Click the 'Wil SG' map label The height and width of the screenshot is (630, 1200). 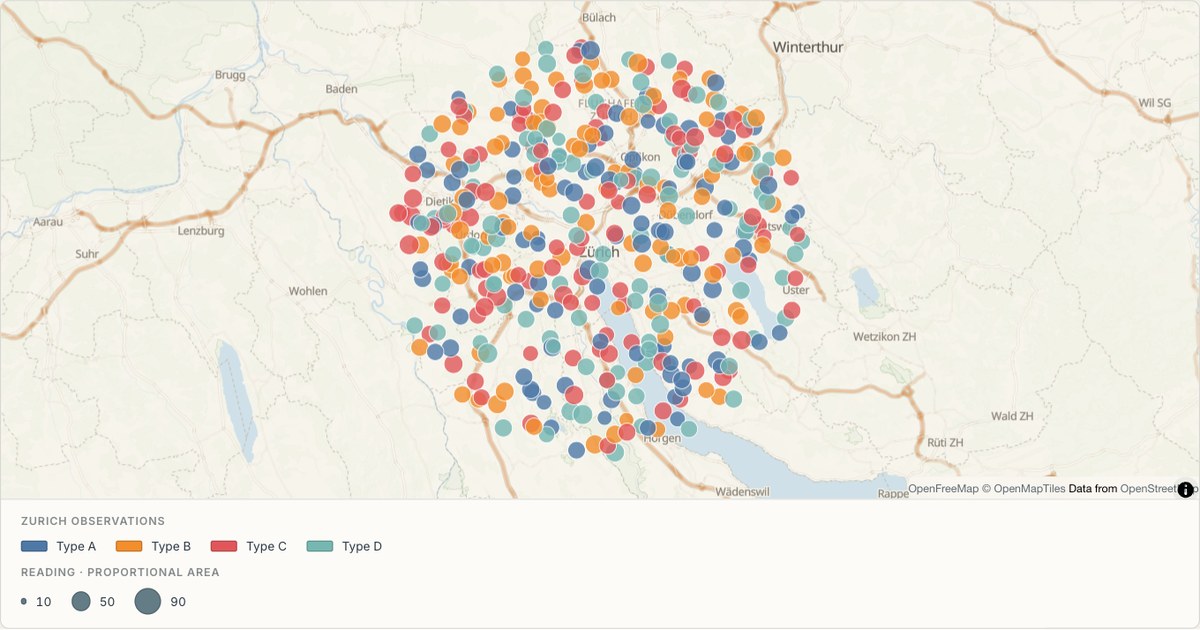click(x=1155, y=103)
